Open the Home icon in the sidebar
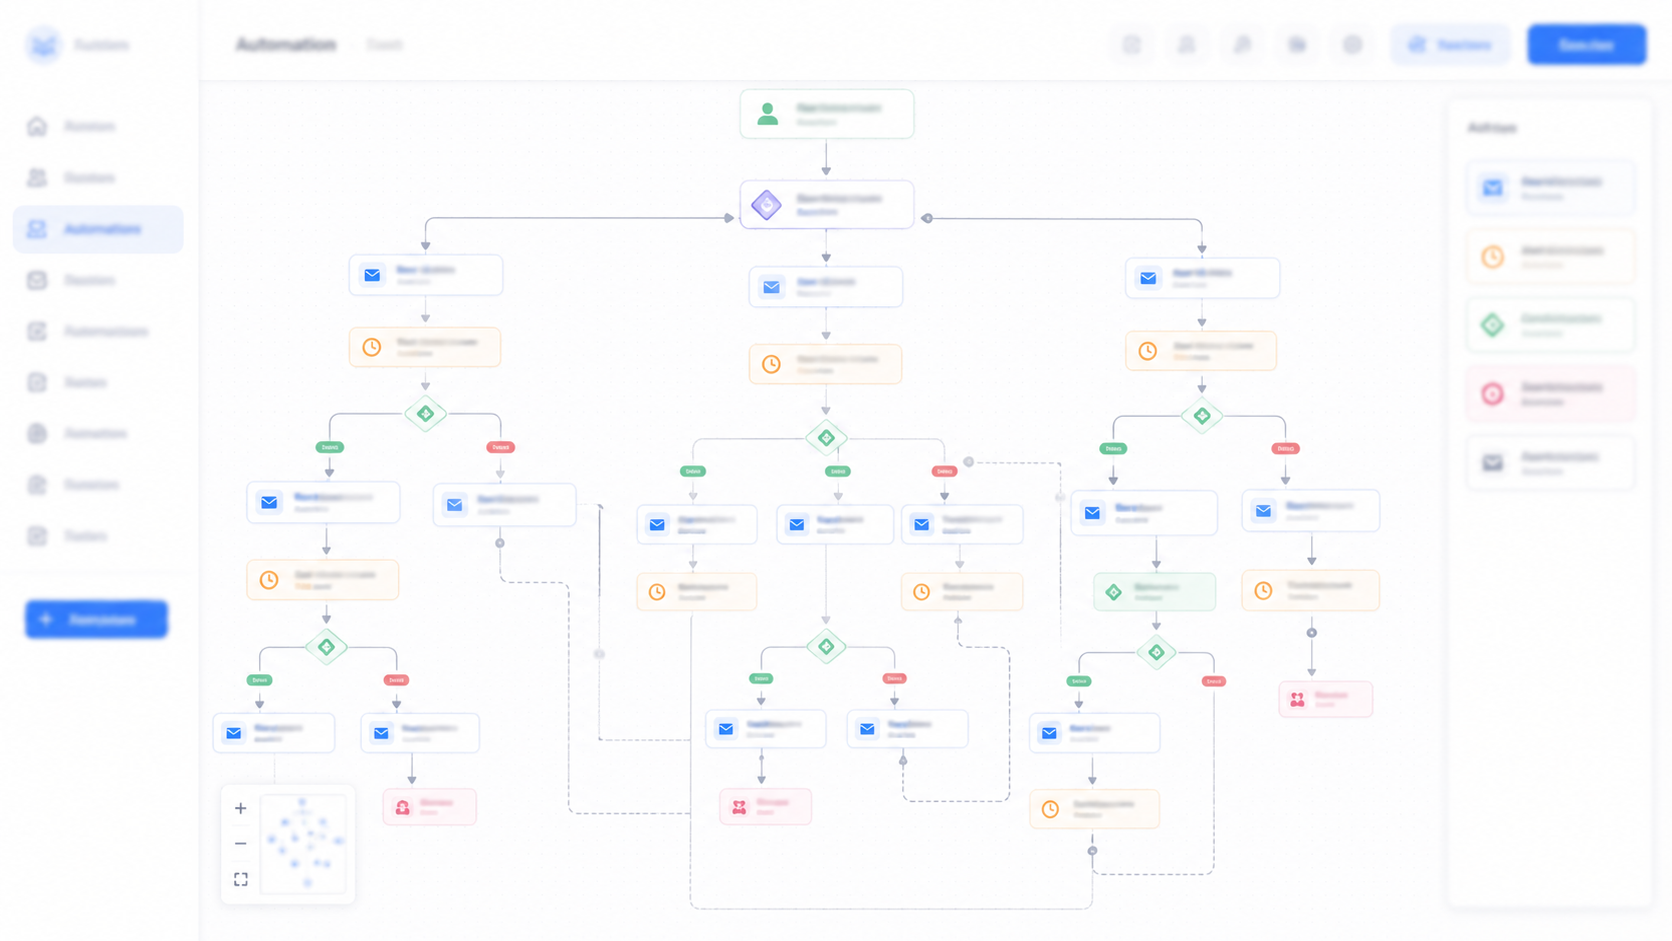The image size is (1672, 941). pos(37,126)
